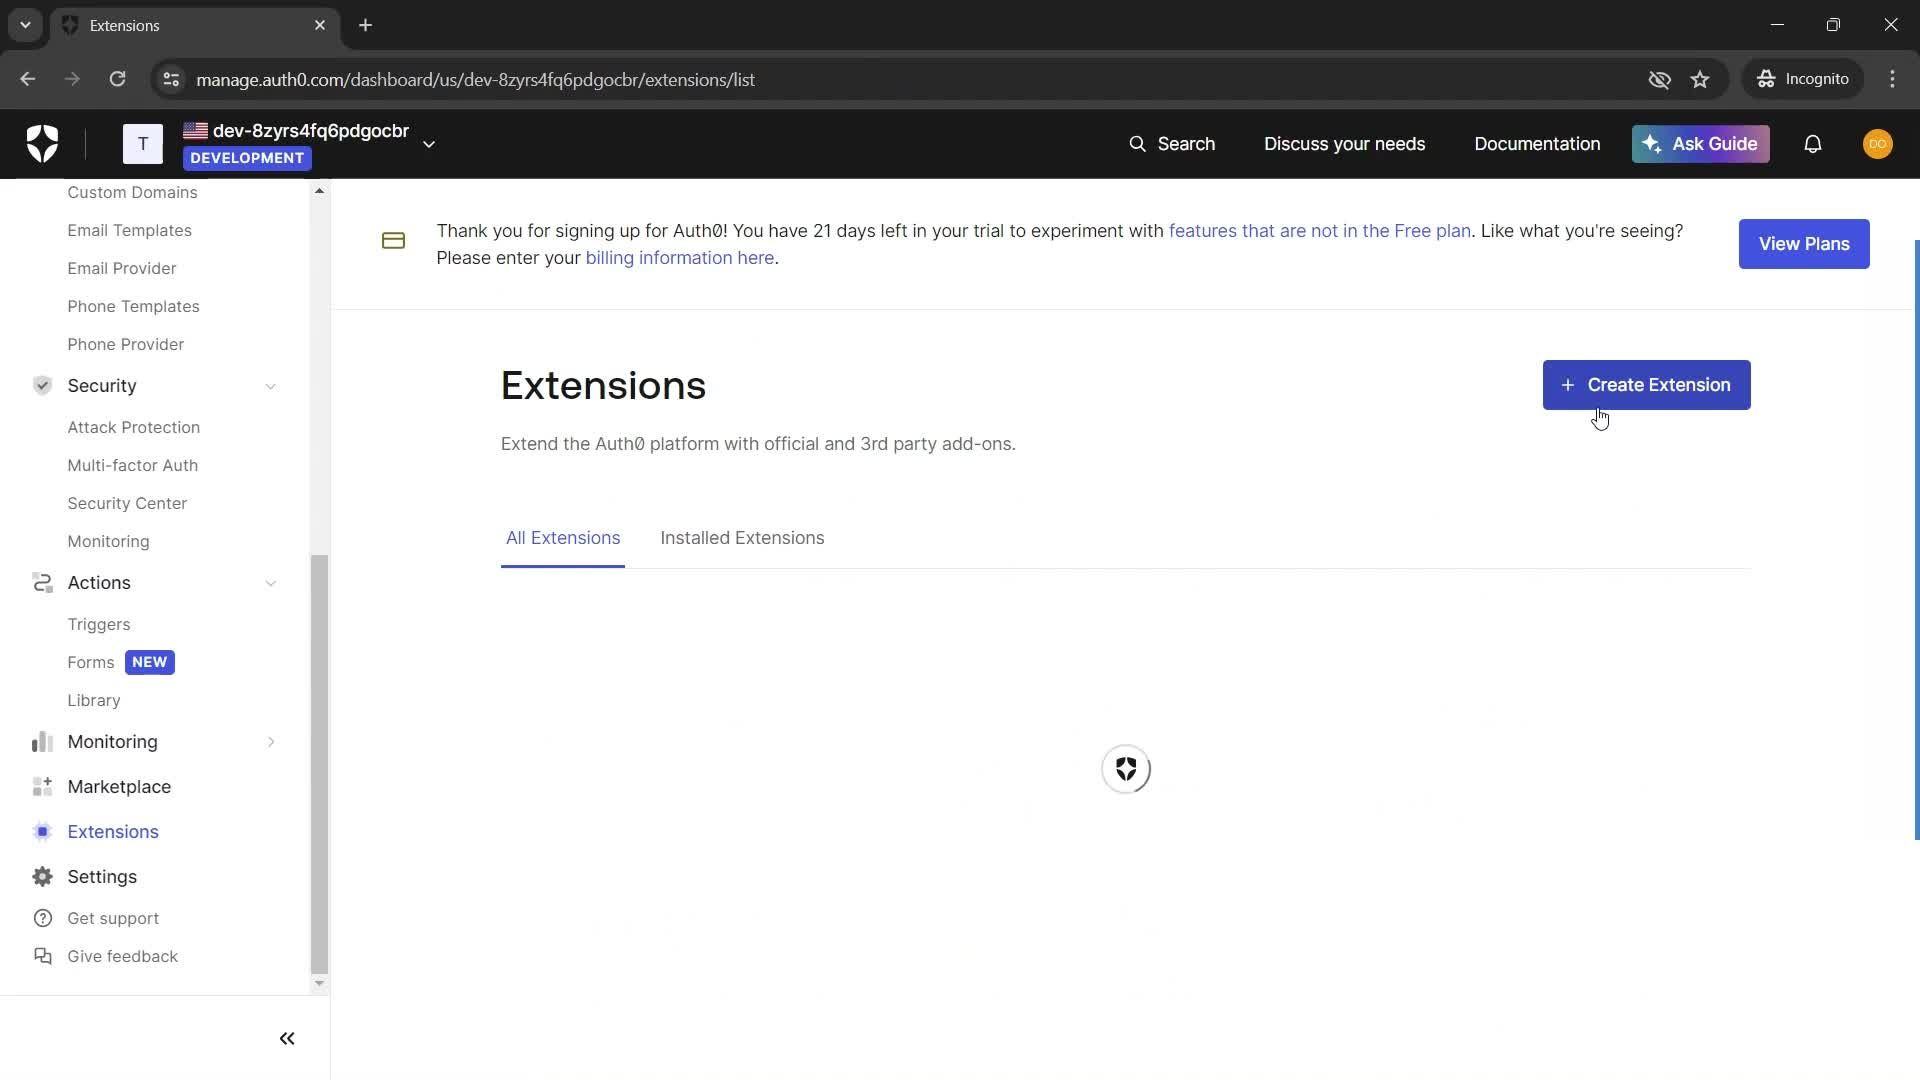Open Monitoring under Security
The height and width of the screenshot is (1080, 1920).
pos(108,542)
